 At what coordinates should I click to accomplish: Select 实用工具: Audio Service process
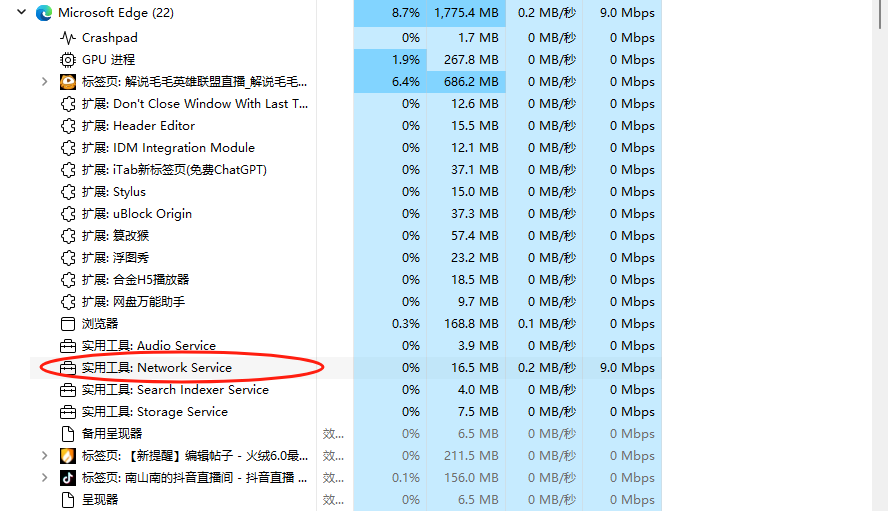148,346
